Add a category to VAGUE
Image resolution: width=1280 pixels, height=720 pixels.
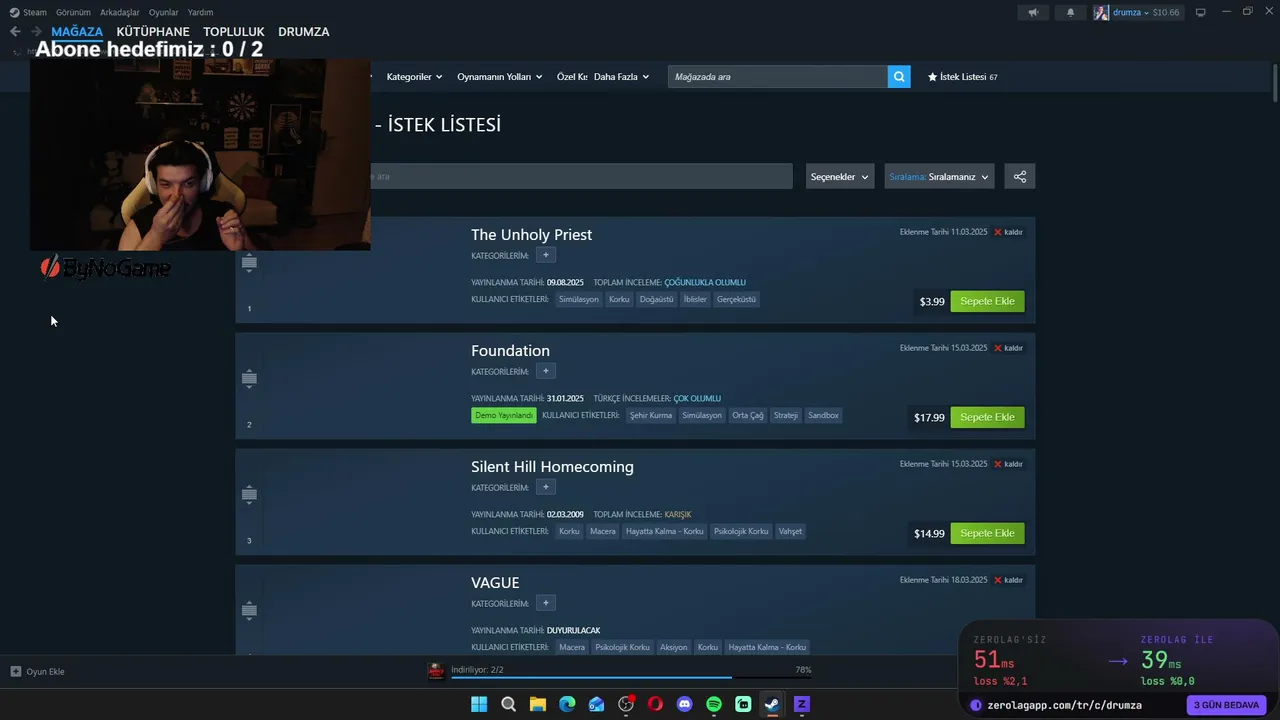coord(545,604)
